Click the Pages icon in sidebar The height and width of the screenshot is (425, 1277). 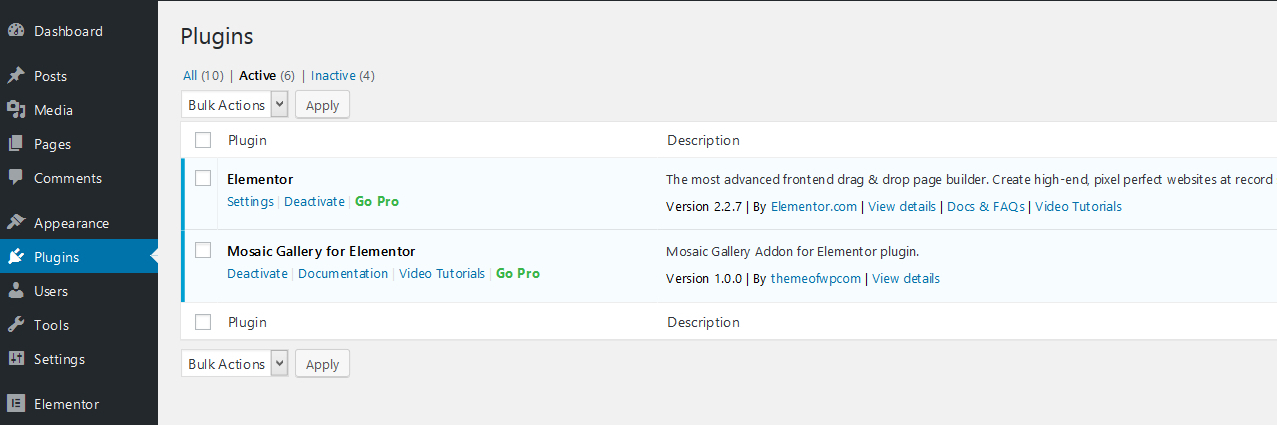pyautogui.click(x=16, y=144)
